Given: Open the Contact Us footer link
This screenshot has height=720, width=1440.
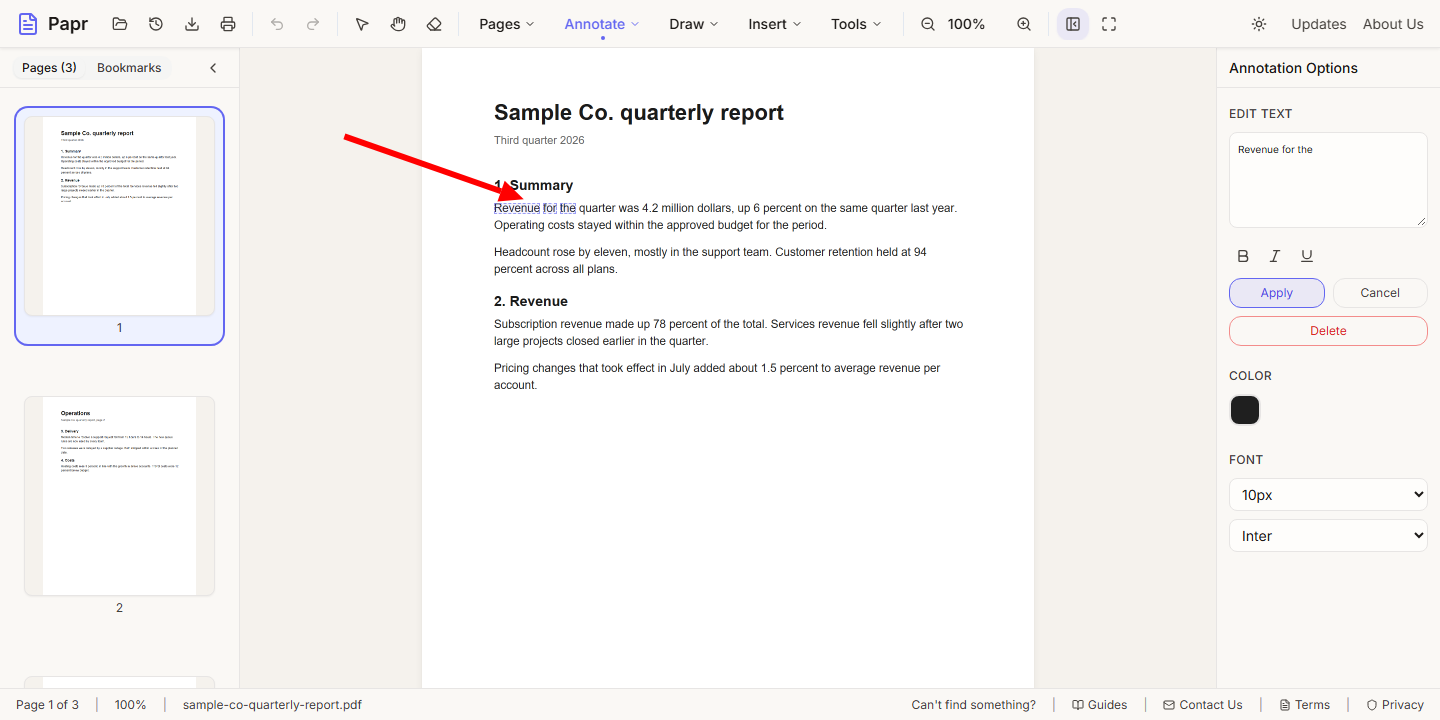Looking at the screenshot, I should pos(1203,705).
